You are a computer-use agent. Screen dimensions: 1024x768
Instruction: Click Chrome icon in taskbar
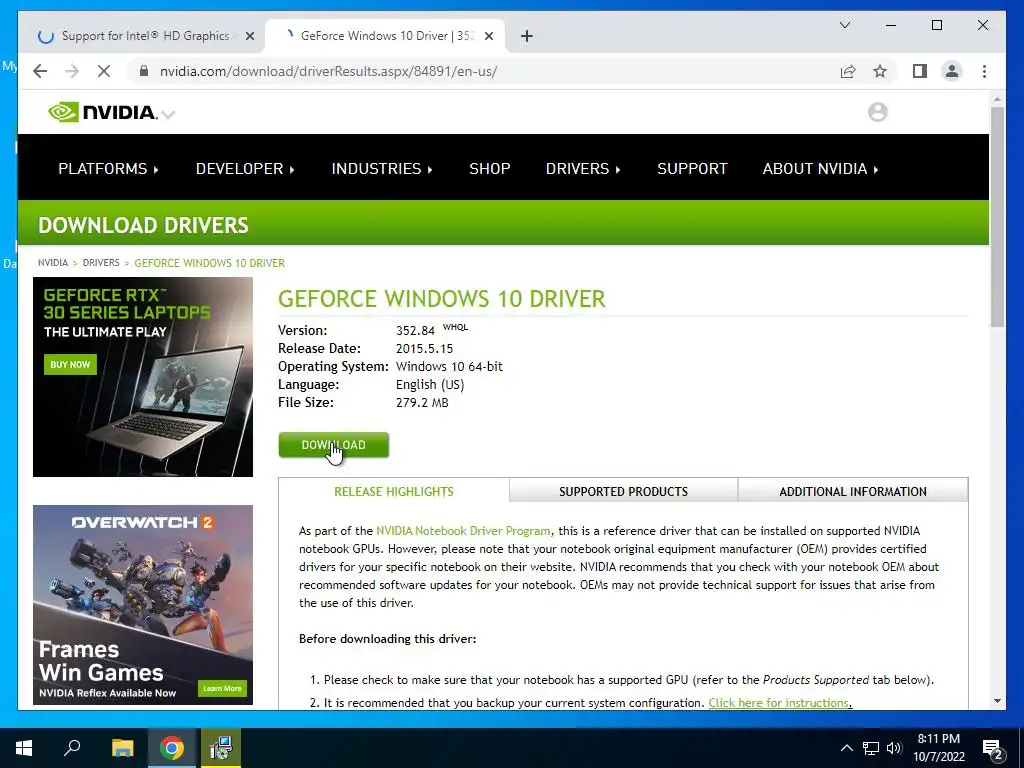(172, 748)
